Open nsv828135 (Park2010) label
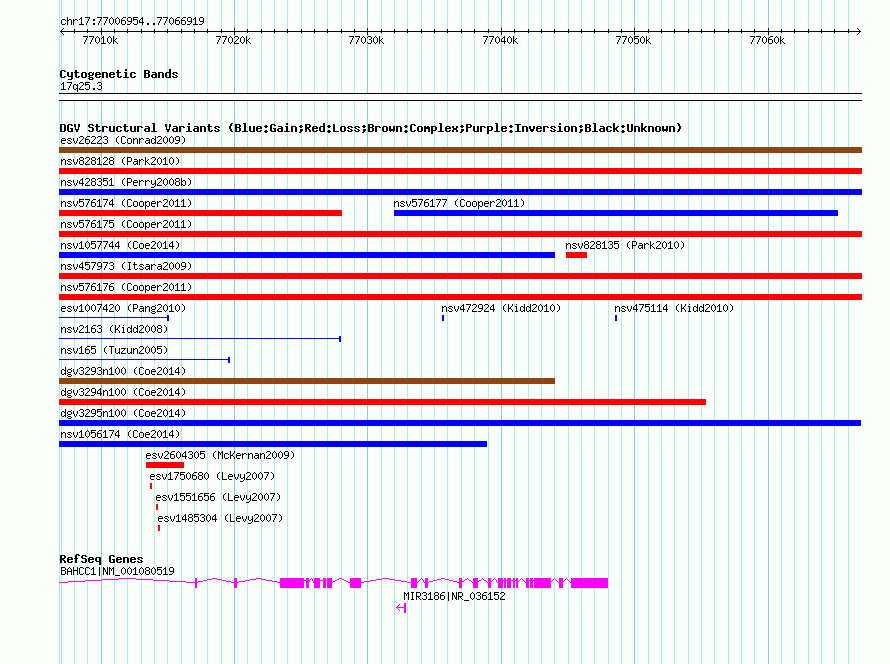 click(x=625, y=245)
